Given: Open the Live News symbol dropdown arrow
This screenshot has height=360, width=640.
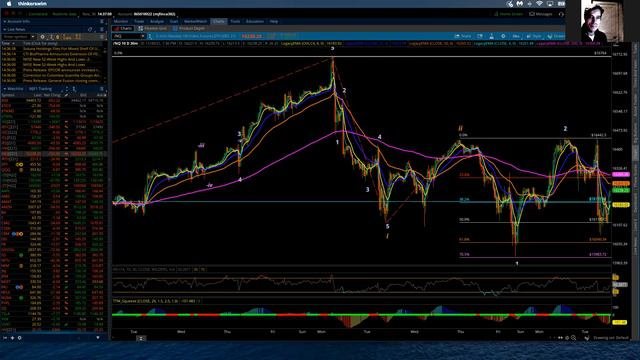Looking at the screenshot, I should coord(33,37).
